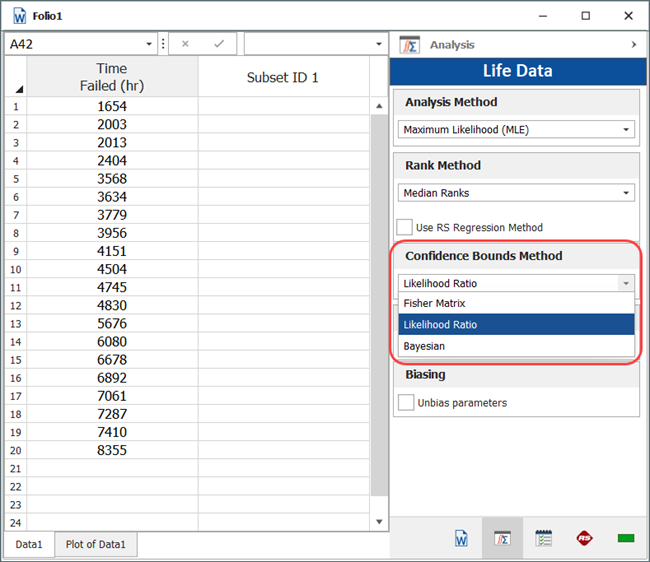The image size is (650, 562).
Task: Select the cell containing 2003
Action: click(112, 124)
